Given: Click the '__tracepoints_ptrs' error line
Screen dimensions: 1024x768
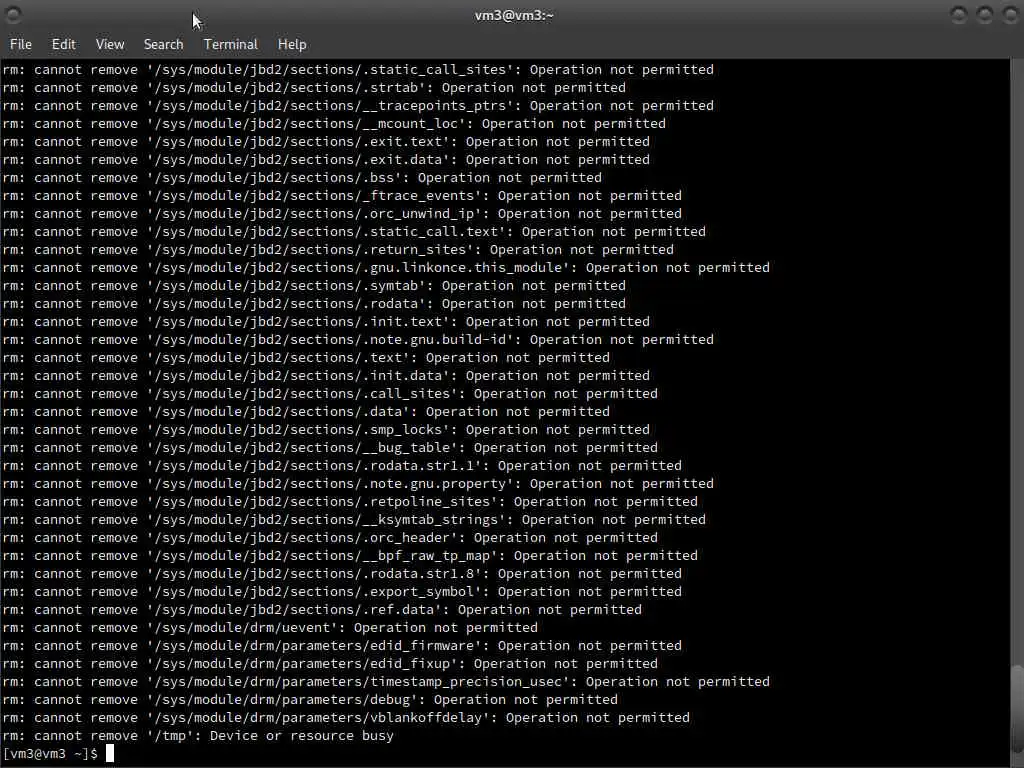Looking at the screenshot, I should coord(358,105).
